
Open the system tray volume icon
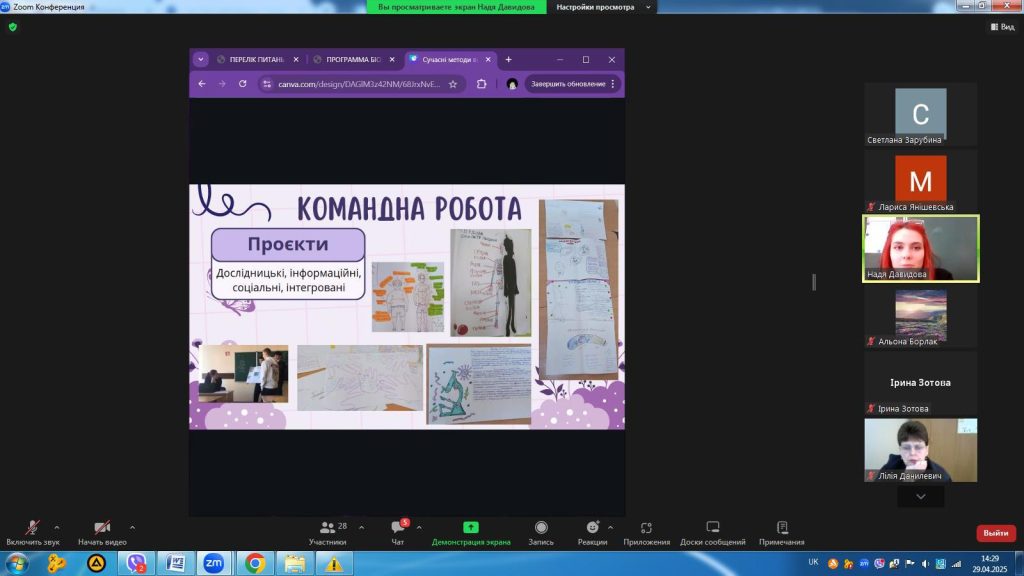(925, 564)
